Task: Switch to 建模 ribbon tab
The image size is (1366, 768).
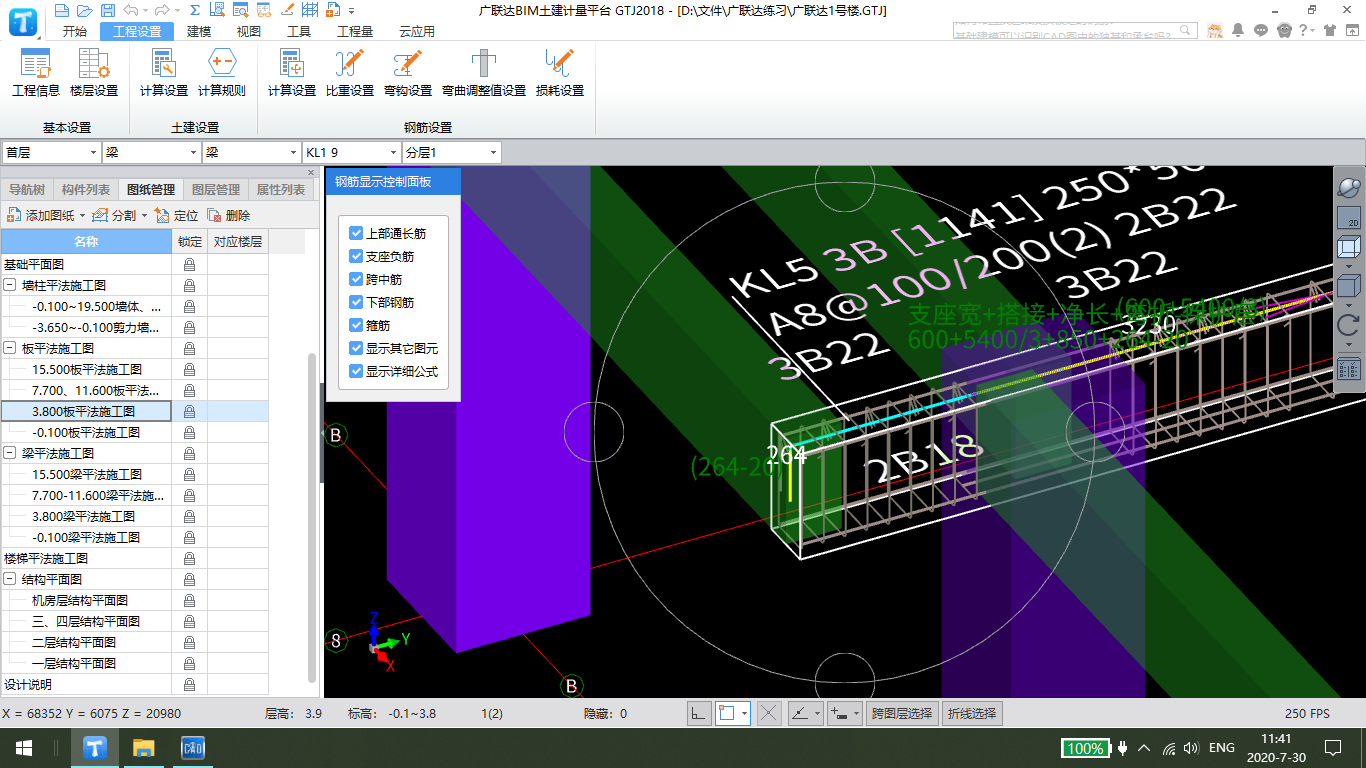Action: point(200,32)
